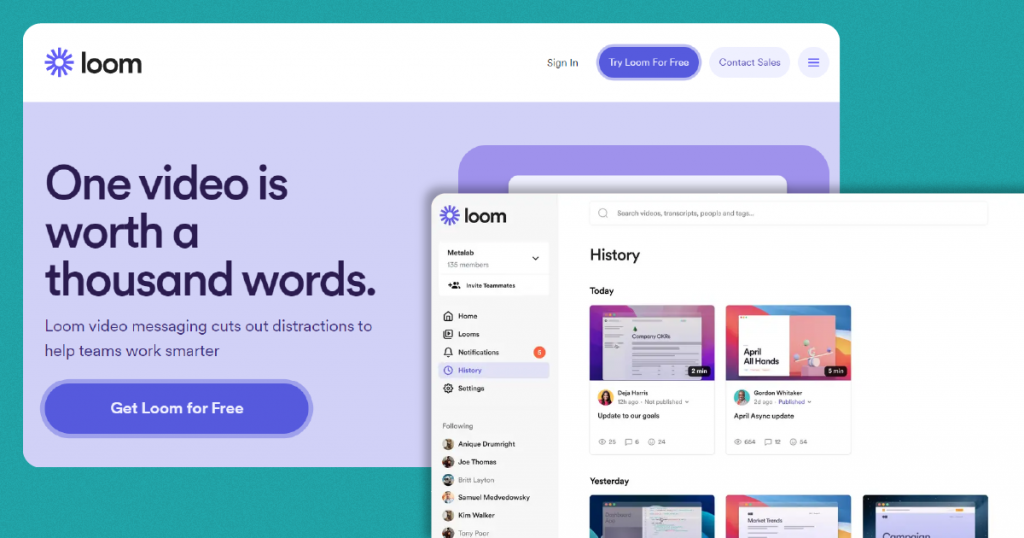Image resolution: width=1024 pixels, height=538 pixels.
Task: Open the Published status dropdown
Action: 795,402
